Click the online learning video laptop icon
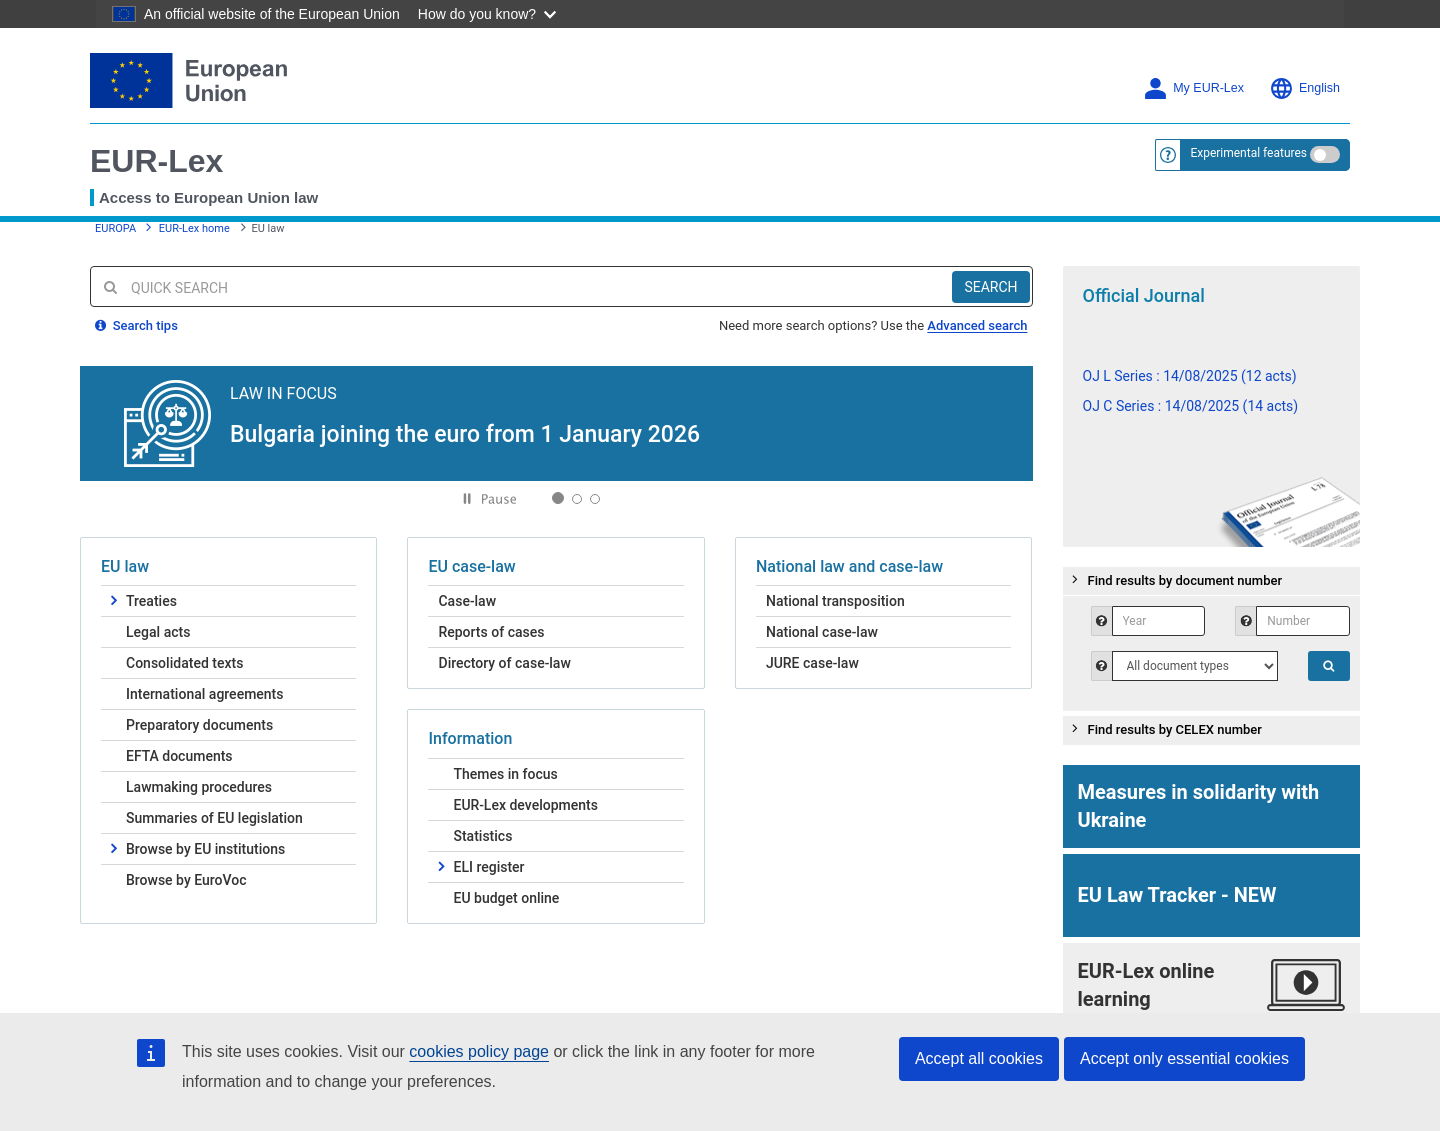This screenshot has height=1131, width=1440. (x=1306, y=984)
